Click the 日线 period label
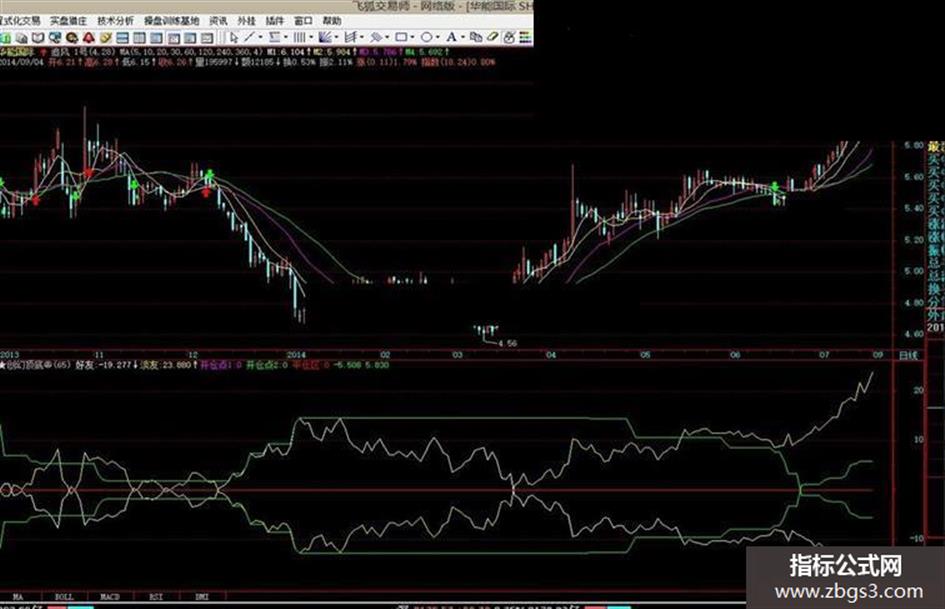945x609 pixels. coord(908,355)
